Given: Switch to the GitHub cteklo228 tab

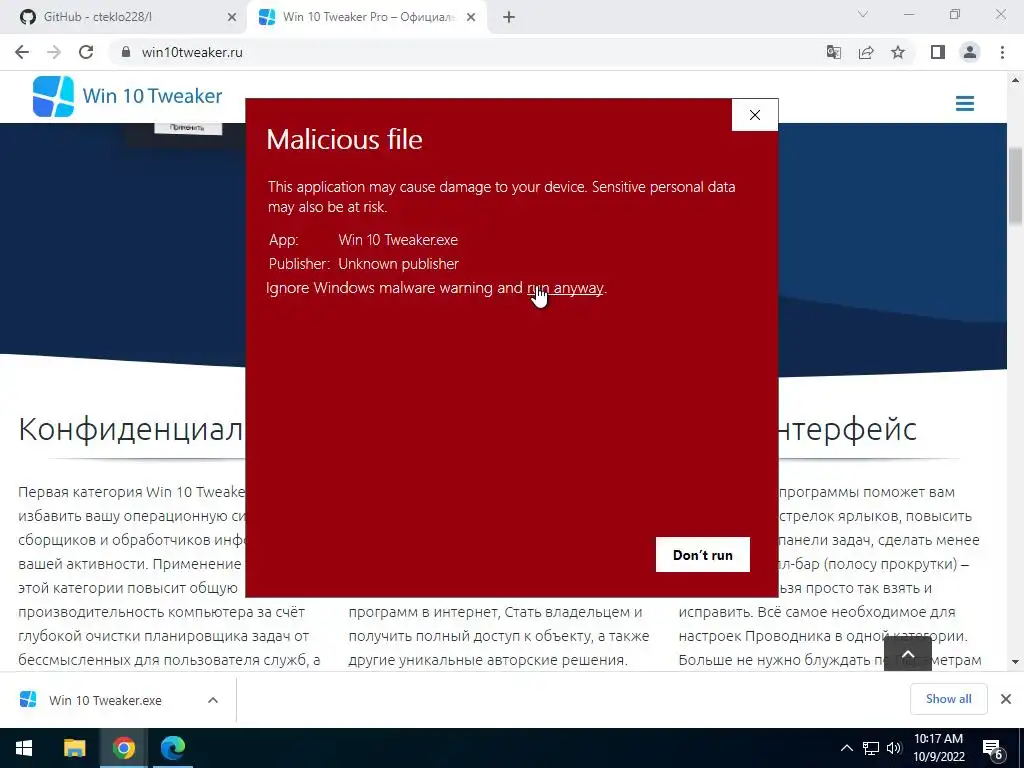Looking at the screenshot, I should tap(124, 17).
